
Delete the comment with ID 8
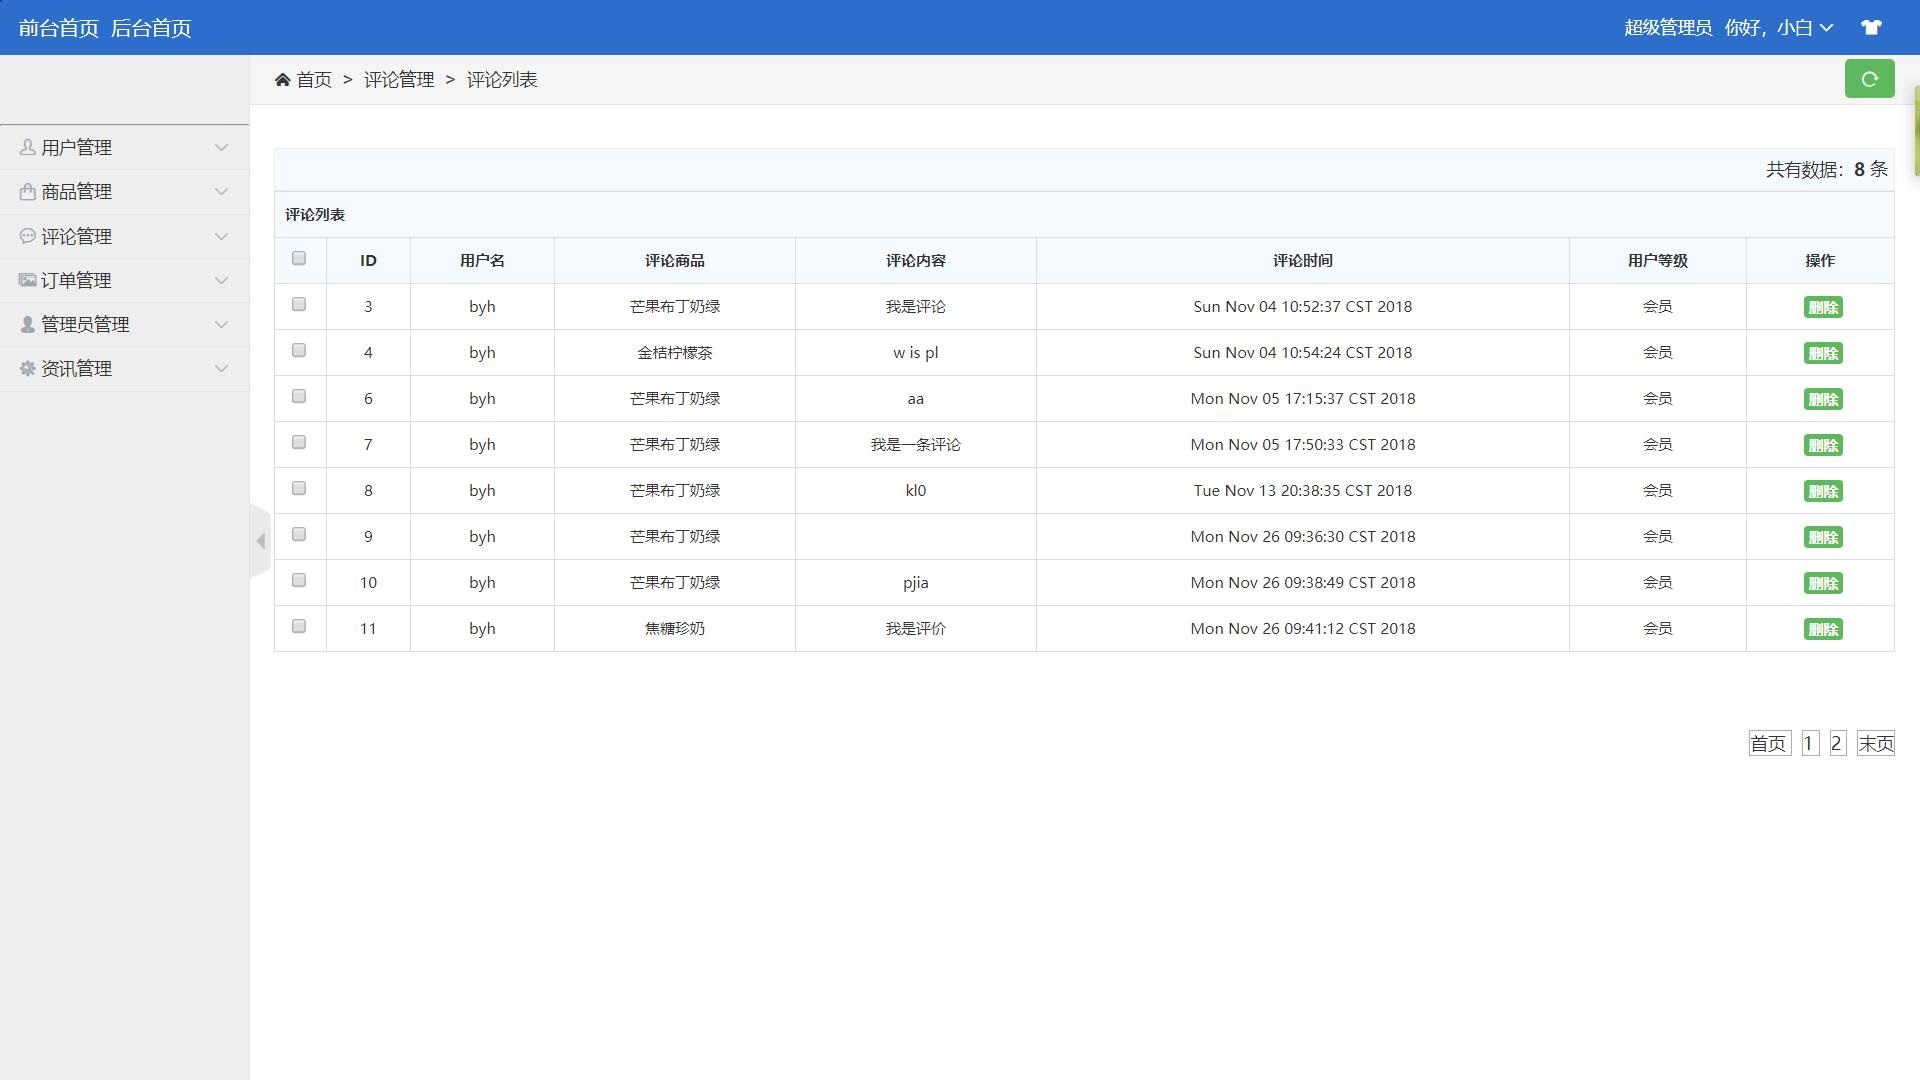tap(1822, 491)
